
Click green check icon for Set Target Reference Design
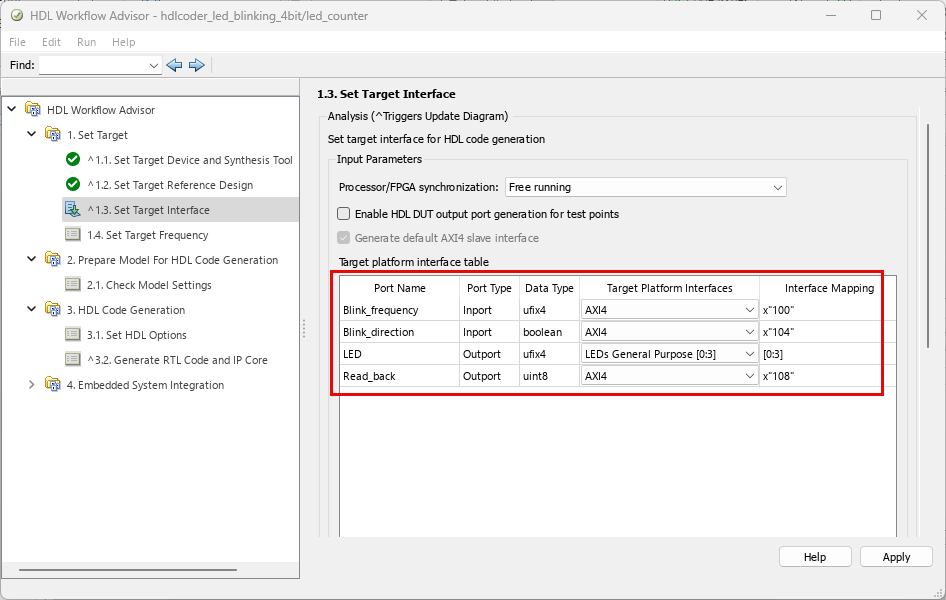coord(73,185)
